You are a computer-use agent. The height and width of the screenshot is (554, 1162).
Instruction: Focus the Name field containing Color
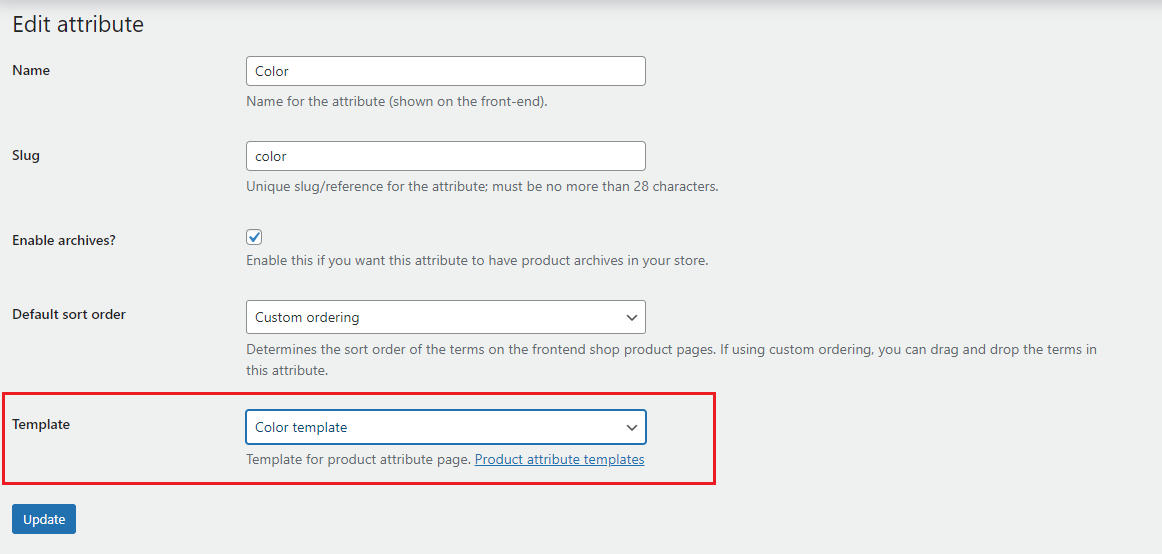(x=445, y=71)
